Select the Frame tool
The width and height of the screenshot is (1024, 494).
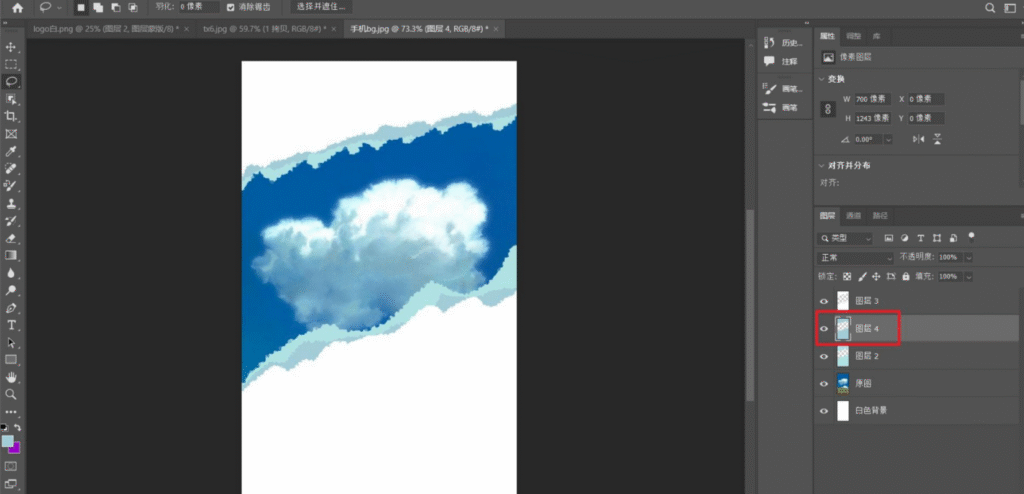[11, 134]
